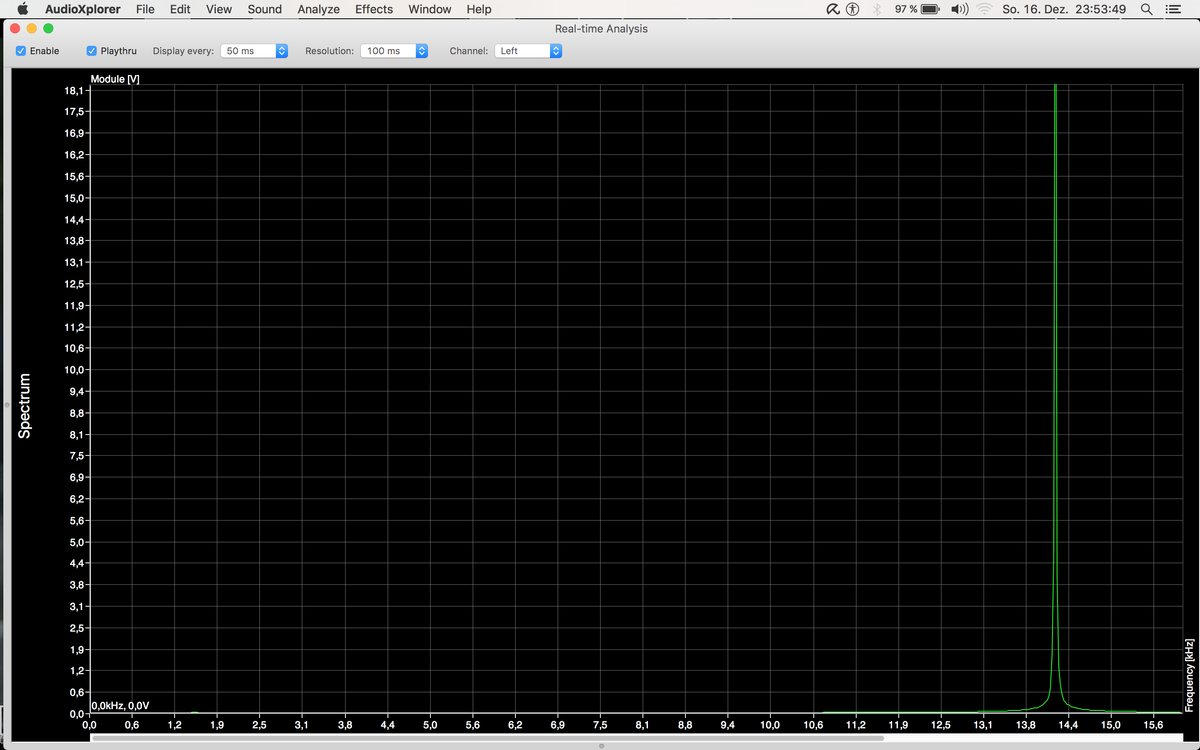Open the Window menu
The height and width of the screenshot is (750, 1200).
pyautogui.click(x=430, y=9)
